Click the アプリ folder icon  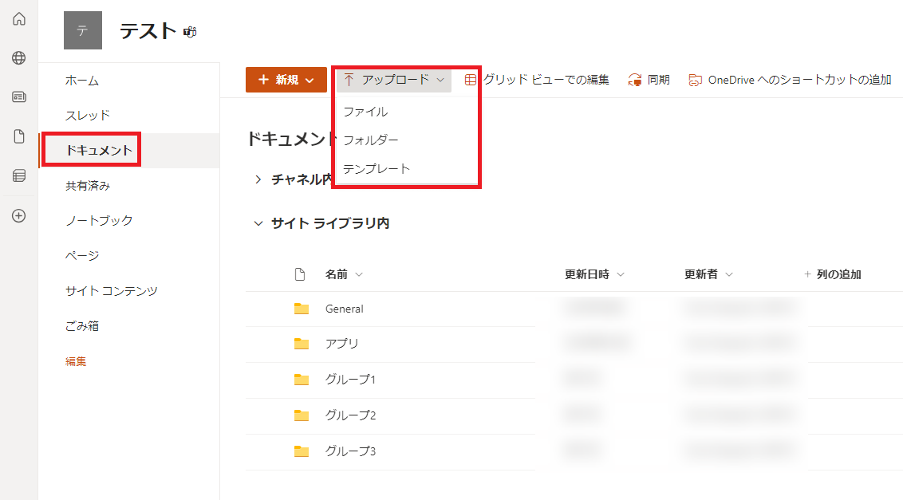(302, 344)
